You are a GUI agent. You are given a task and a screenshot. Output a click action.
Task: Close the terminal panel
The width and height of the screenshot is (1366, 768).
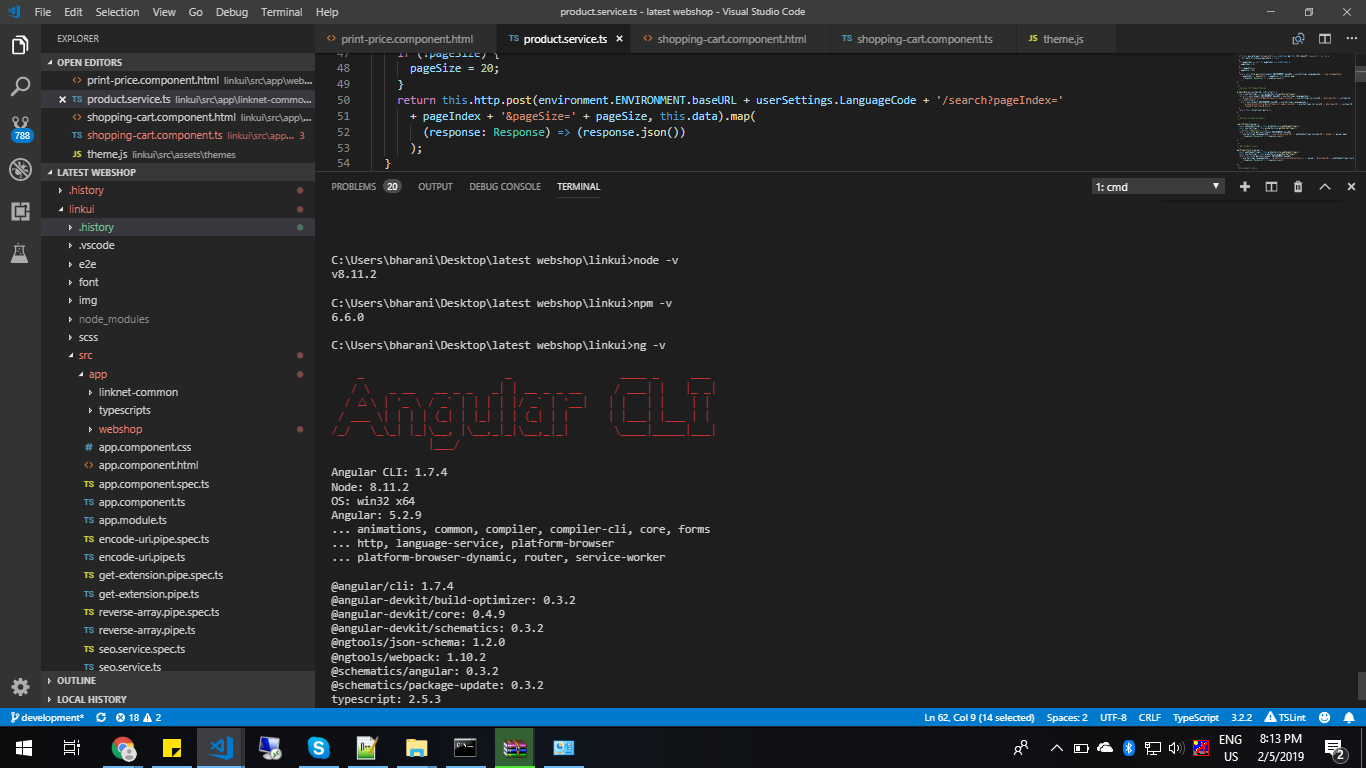(1351, 186)
